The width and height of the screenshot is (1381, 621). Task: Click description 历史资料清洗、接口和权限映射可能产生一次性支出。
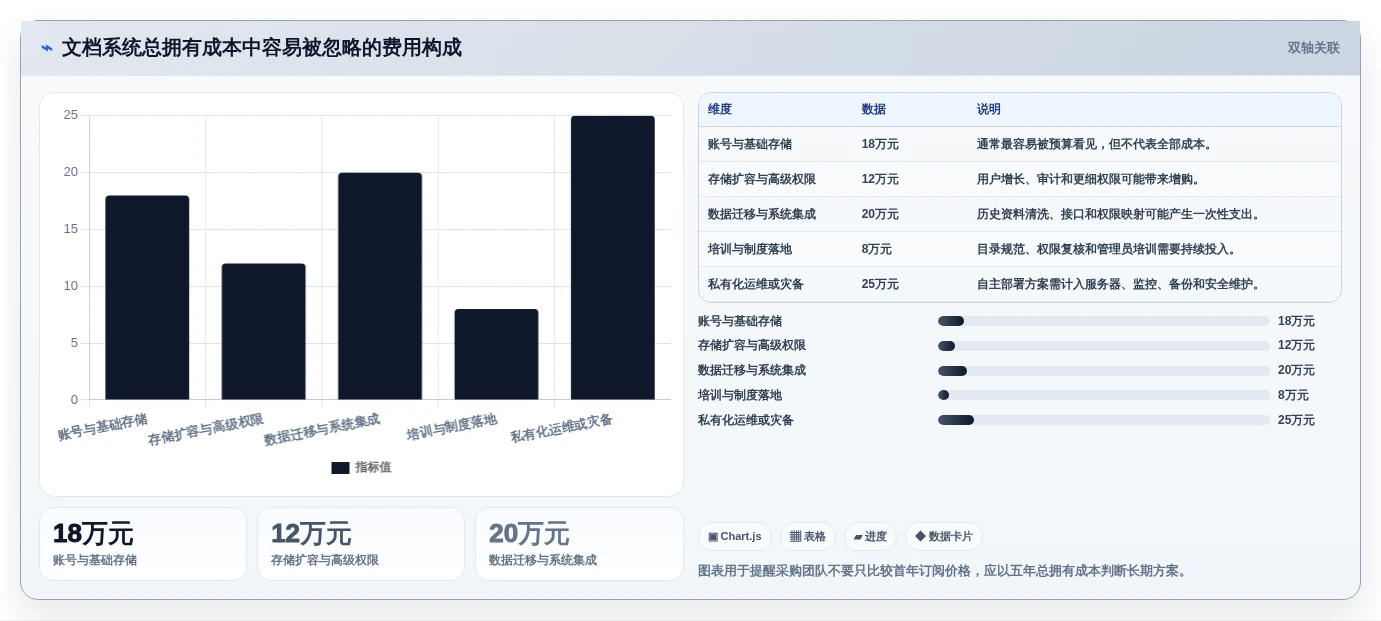coord(1120,214)
